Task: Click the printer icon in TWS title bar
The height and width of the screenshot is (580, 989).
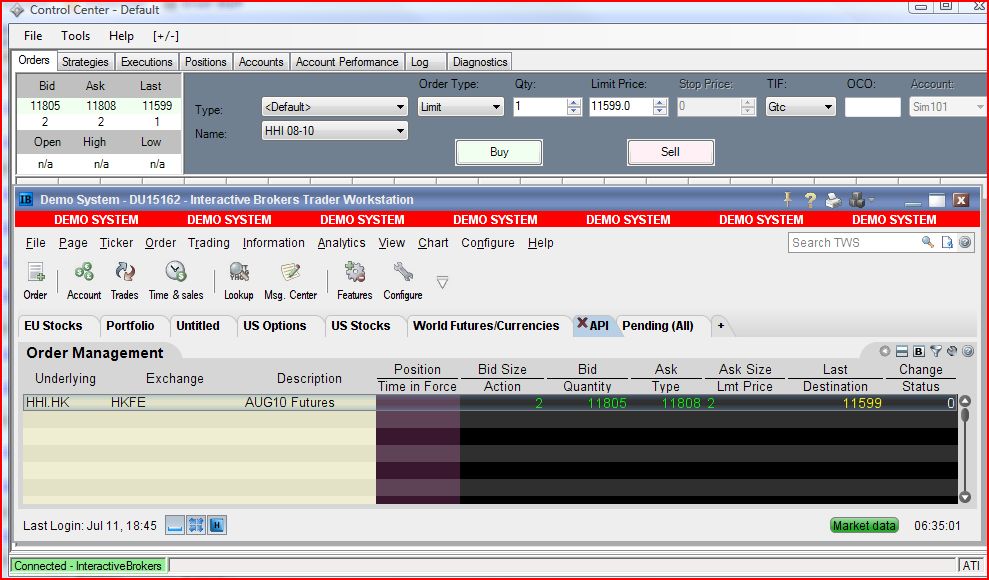Action: pos(834,200)
